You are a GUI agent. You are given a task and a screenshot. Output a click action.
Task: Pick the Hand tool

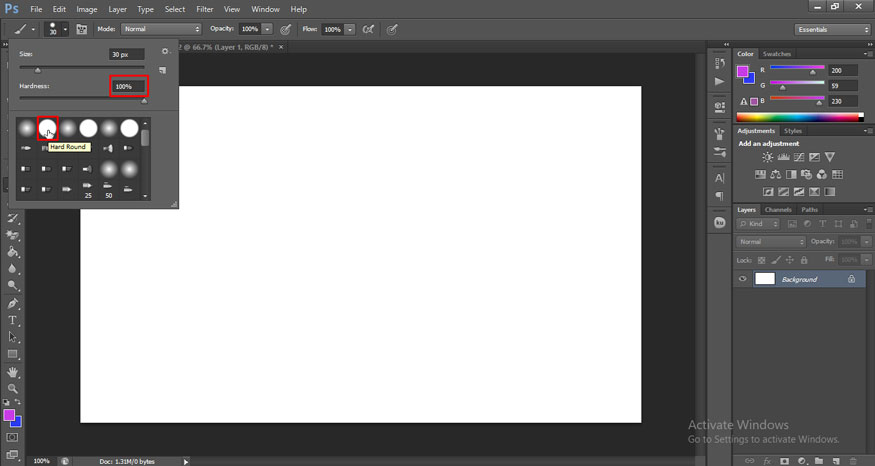[x=13, y=371]
